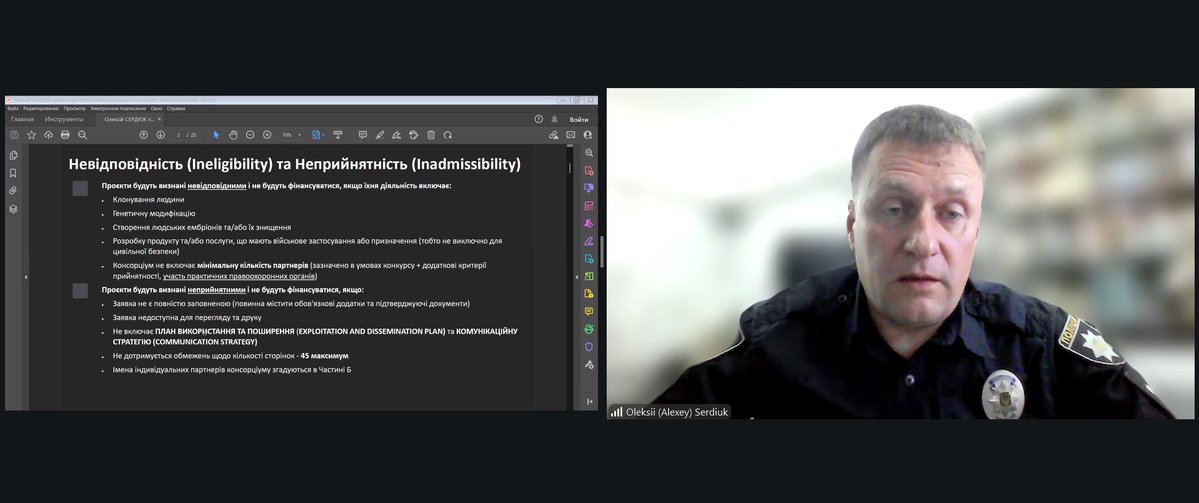
Task: Open the page thumbnails panel
Action: click(13, 155)
